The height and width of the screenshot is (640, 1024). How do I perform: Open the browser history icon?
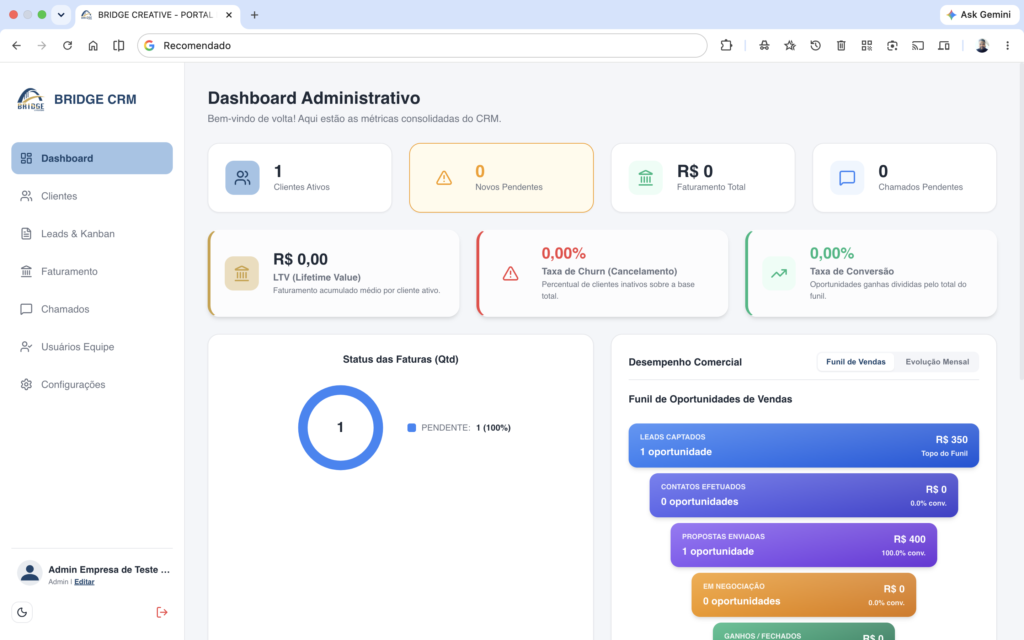tap(816, 46)
